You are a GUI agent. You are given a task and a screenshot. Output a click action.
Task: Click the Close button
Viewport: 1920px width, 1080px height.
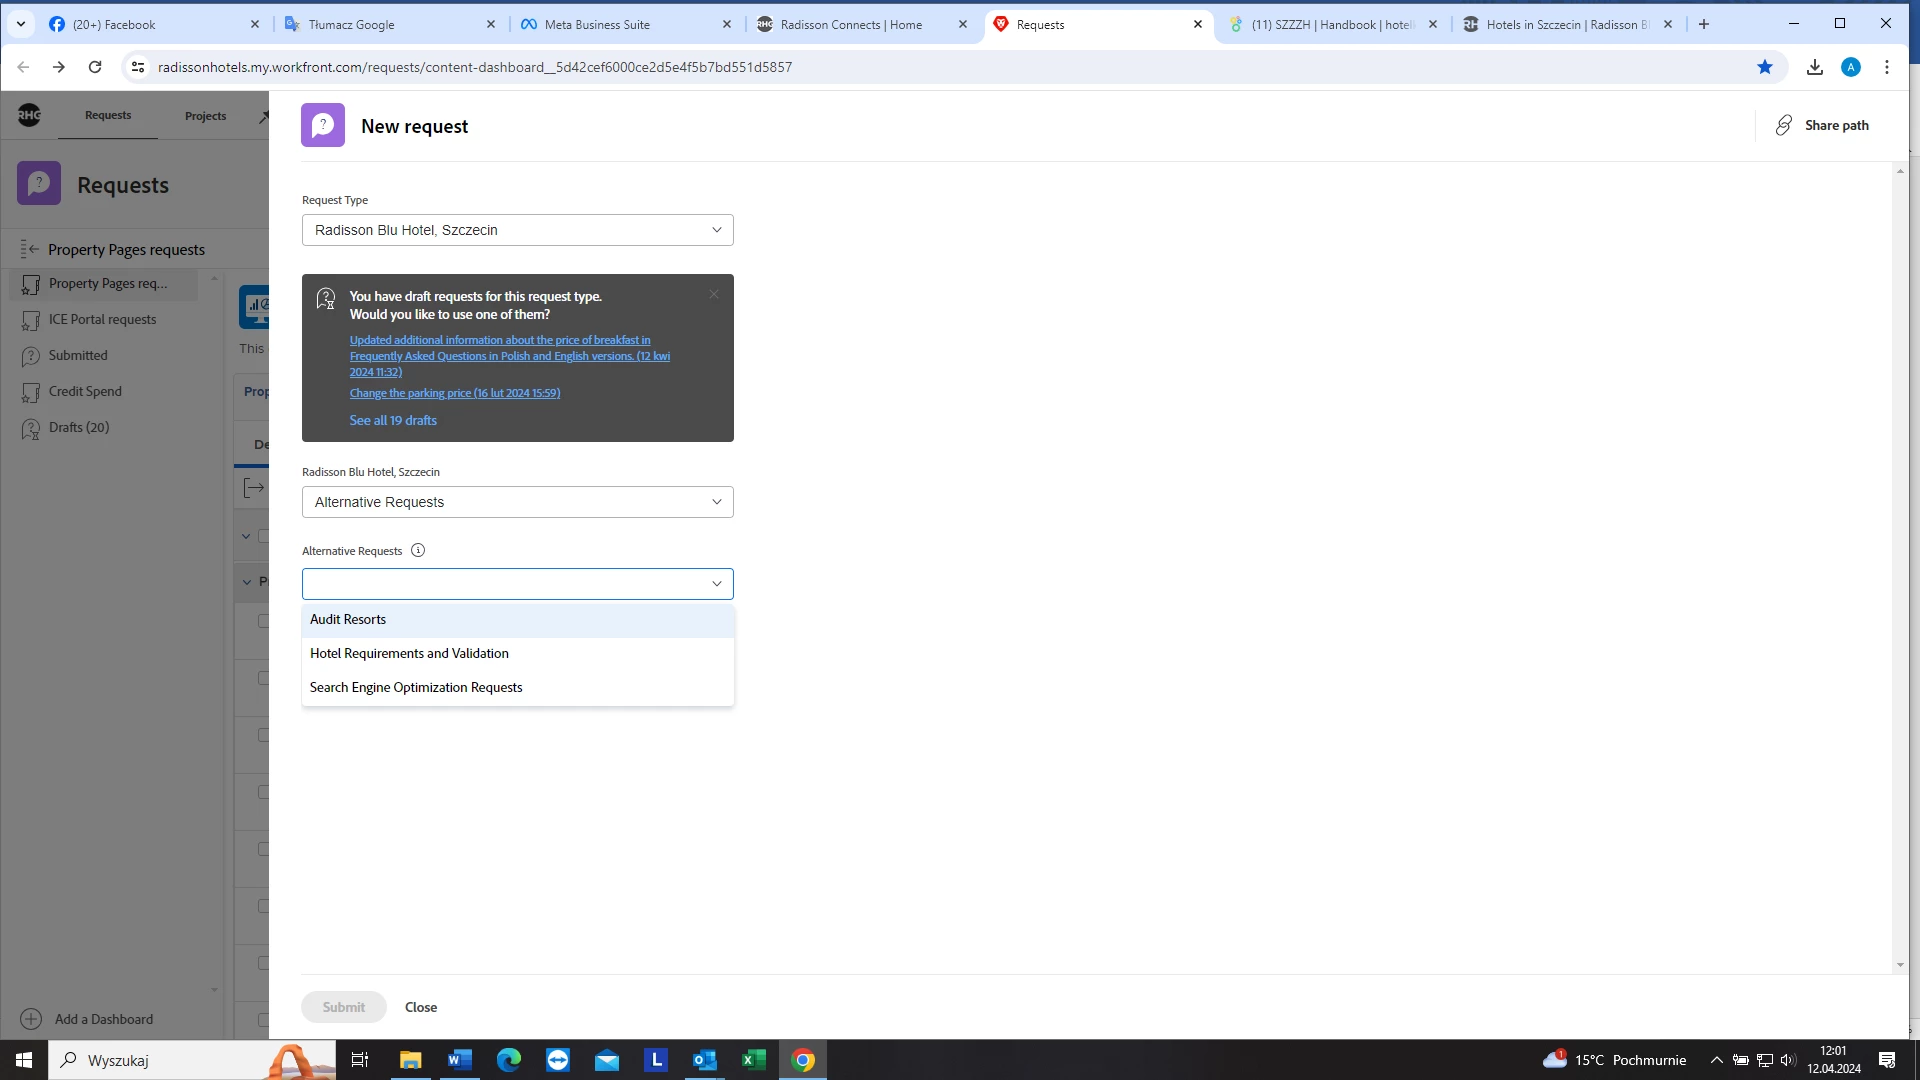(421, 1007)
